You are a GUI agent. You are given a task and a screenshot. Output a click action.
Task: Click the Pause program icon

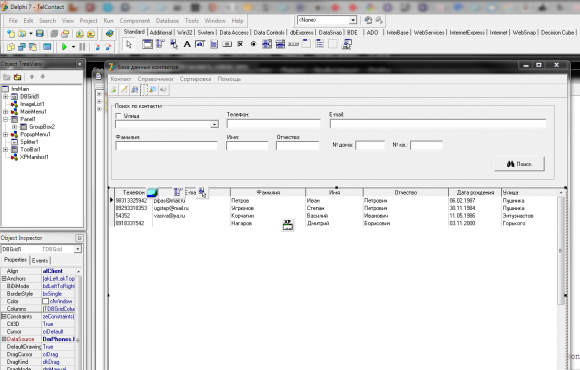point(82,47)
